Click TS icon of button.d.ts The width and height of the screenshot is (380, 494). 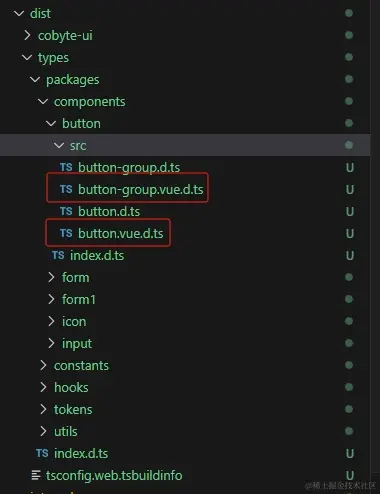[x=66, y=211]
